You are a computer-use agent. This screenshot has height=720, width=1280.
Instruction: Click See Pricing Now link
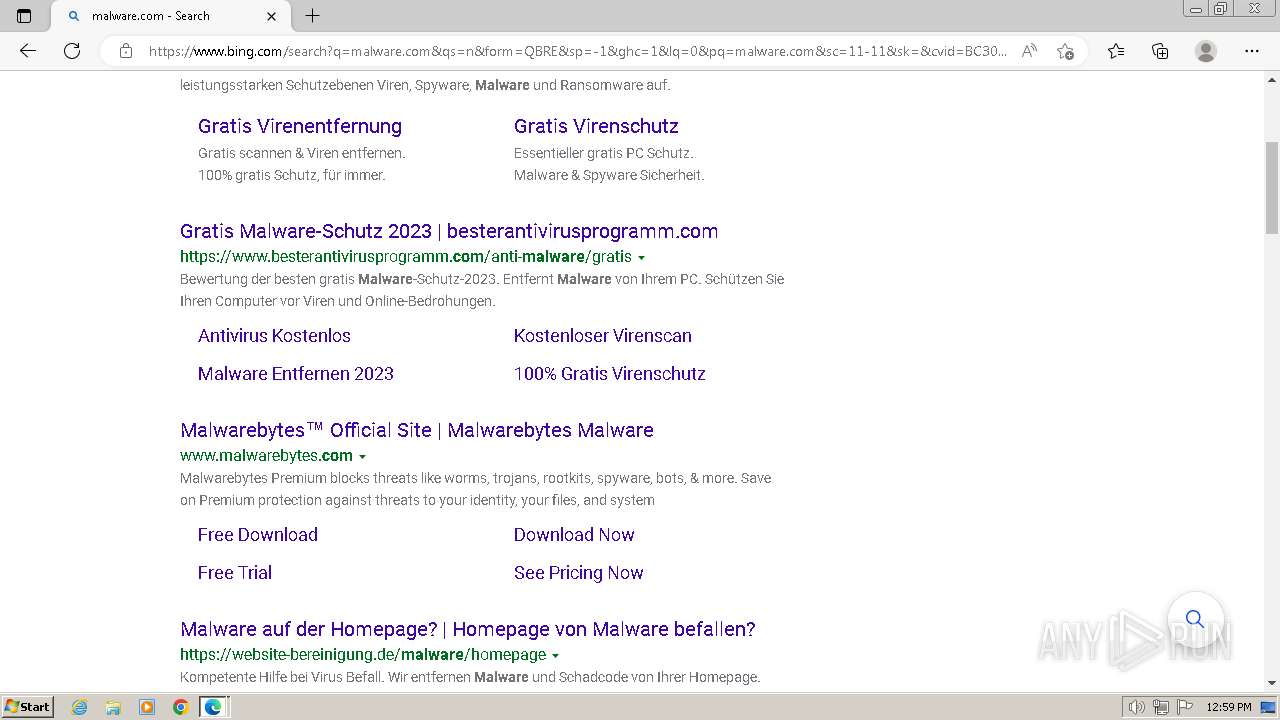pos(579,573)
